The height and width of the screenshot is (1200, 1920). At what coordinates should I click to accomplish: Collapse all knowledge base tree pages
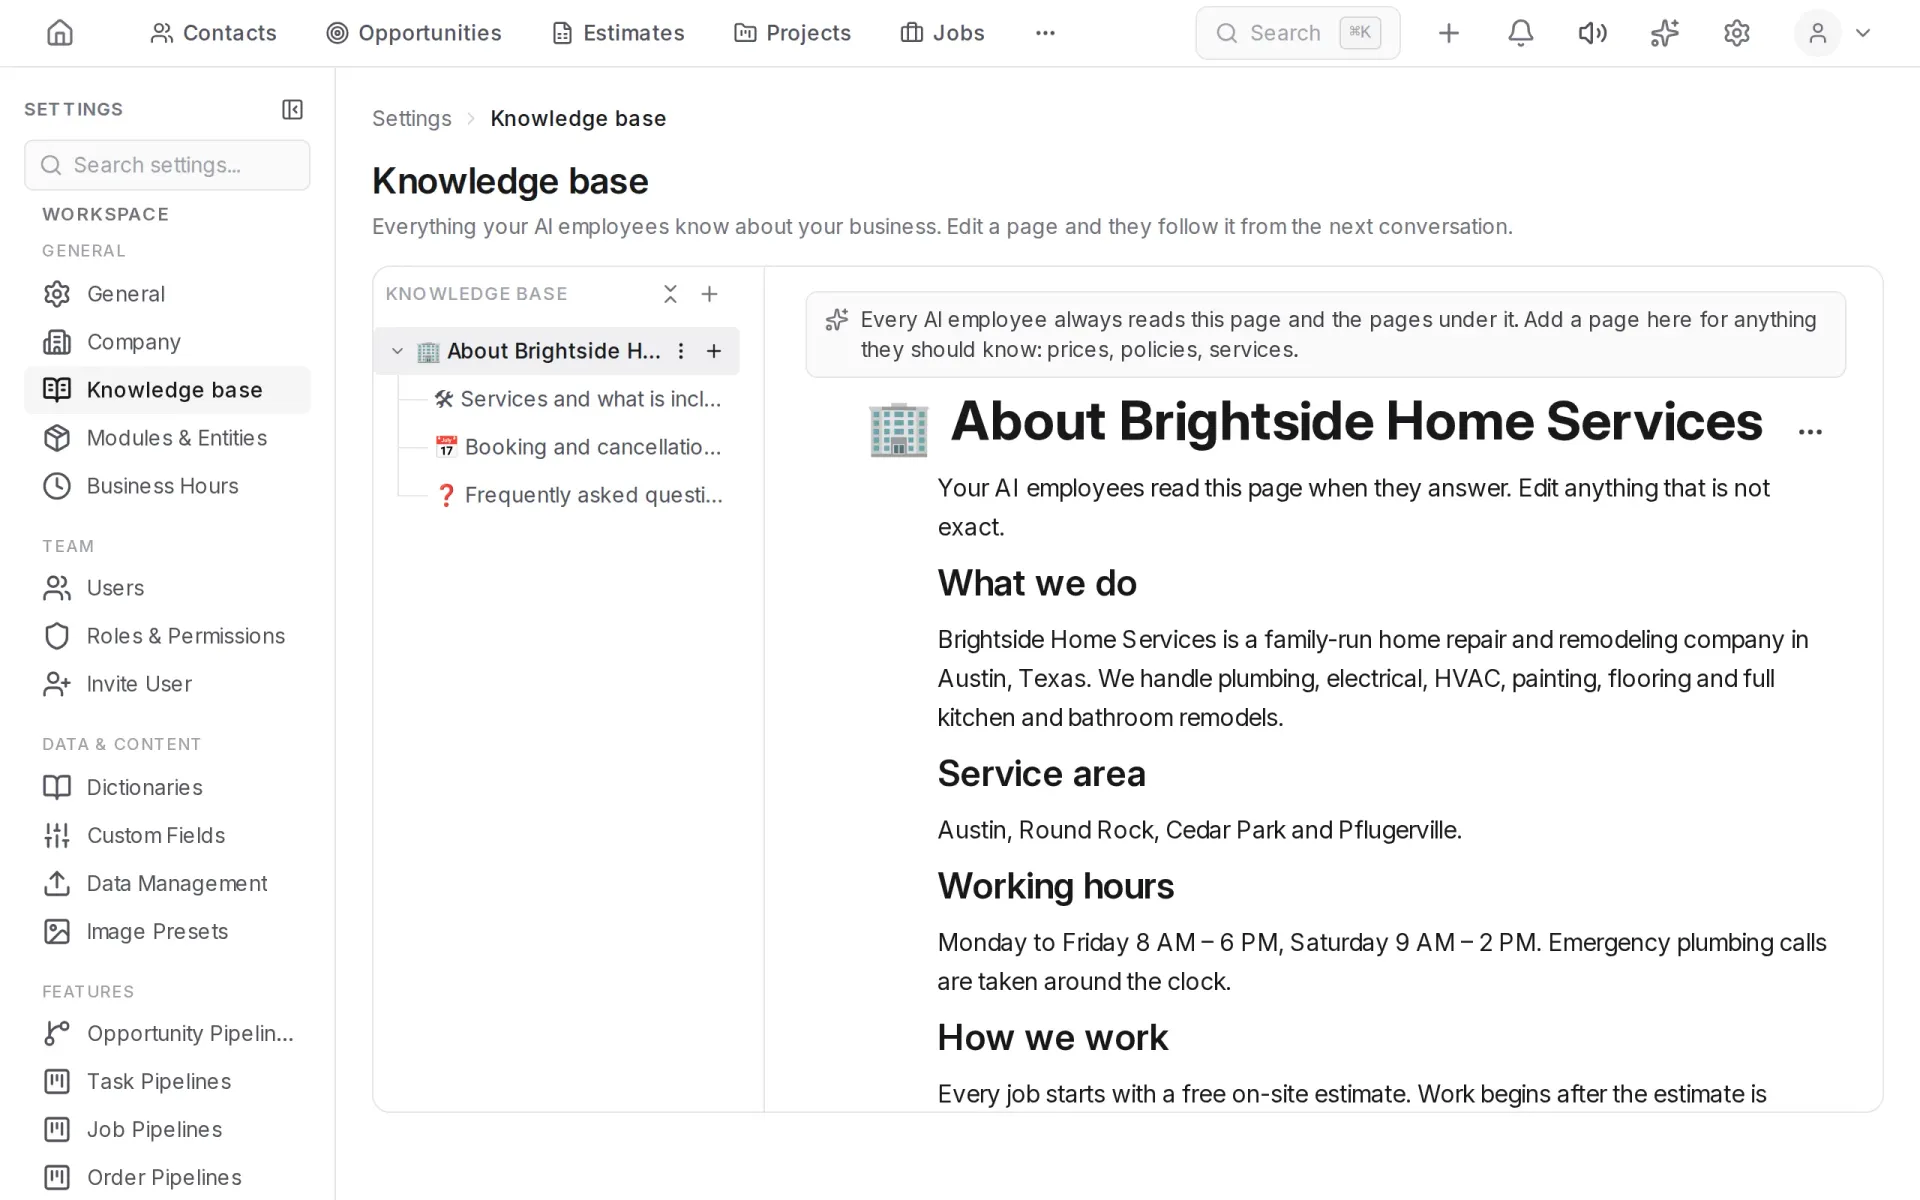(x=670, y=294)
